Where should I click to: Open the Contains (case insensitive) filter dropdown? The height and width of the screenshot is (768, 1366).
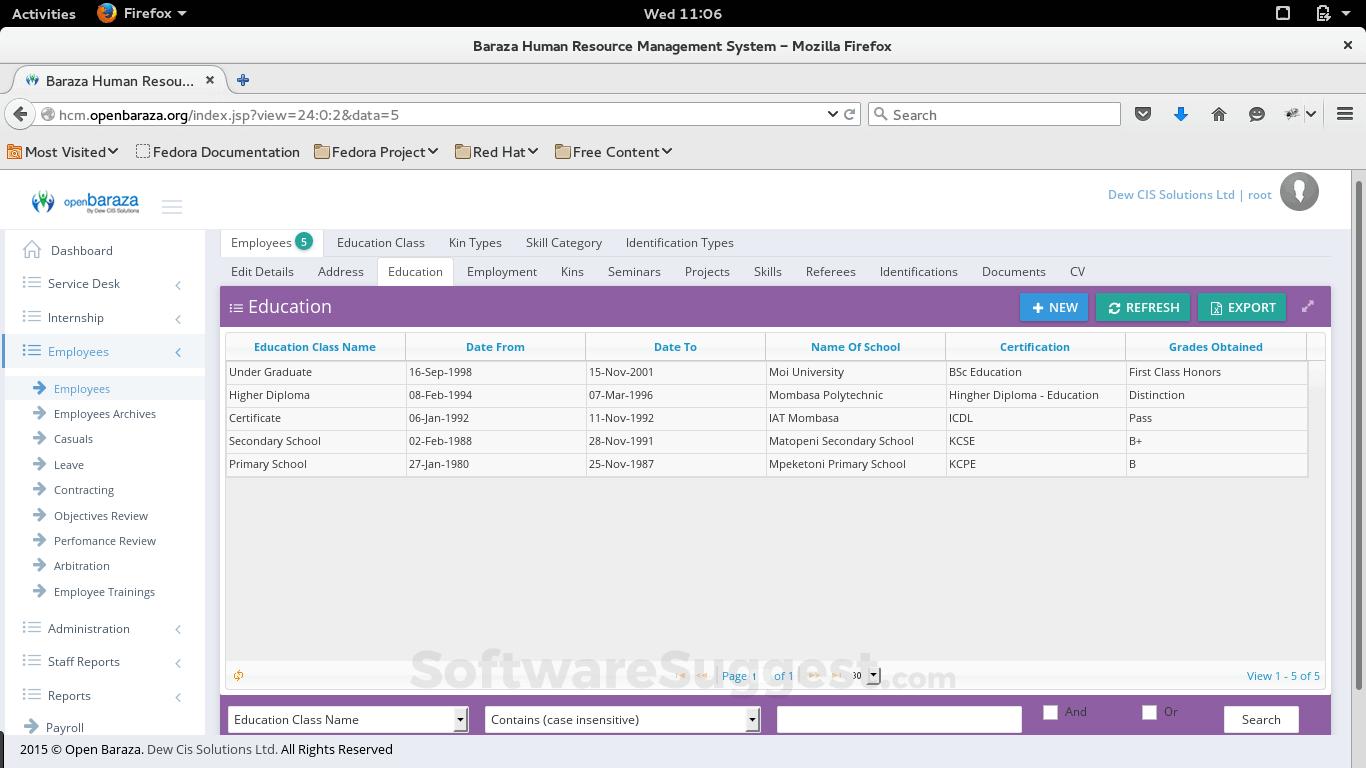pyautogui.click(x=622, y=719)
